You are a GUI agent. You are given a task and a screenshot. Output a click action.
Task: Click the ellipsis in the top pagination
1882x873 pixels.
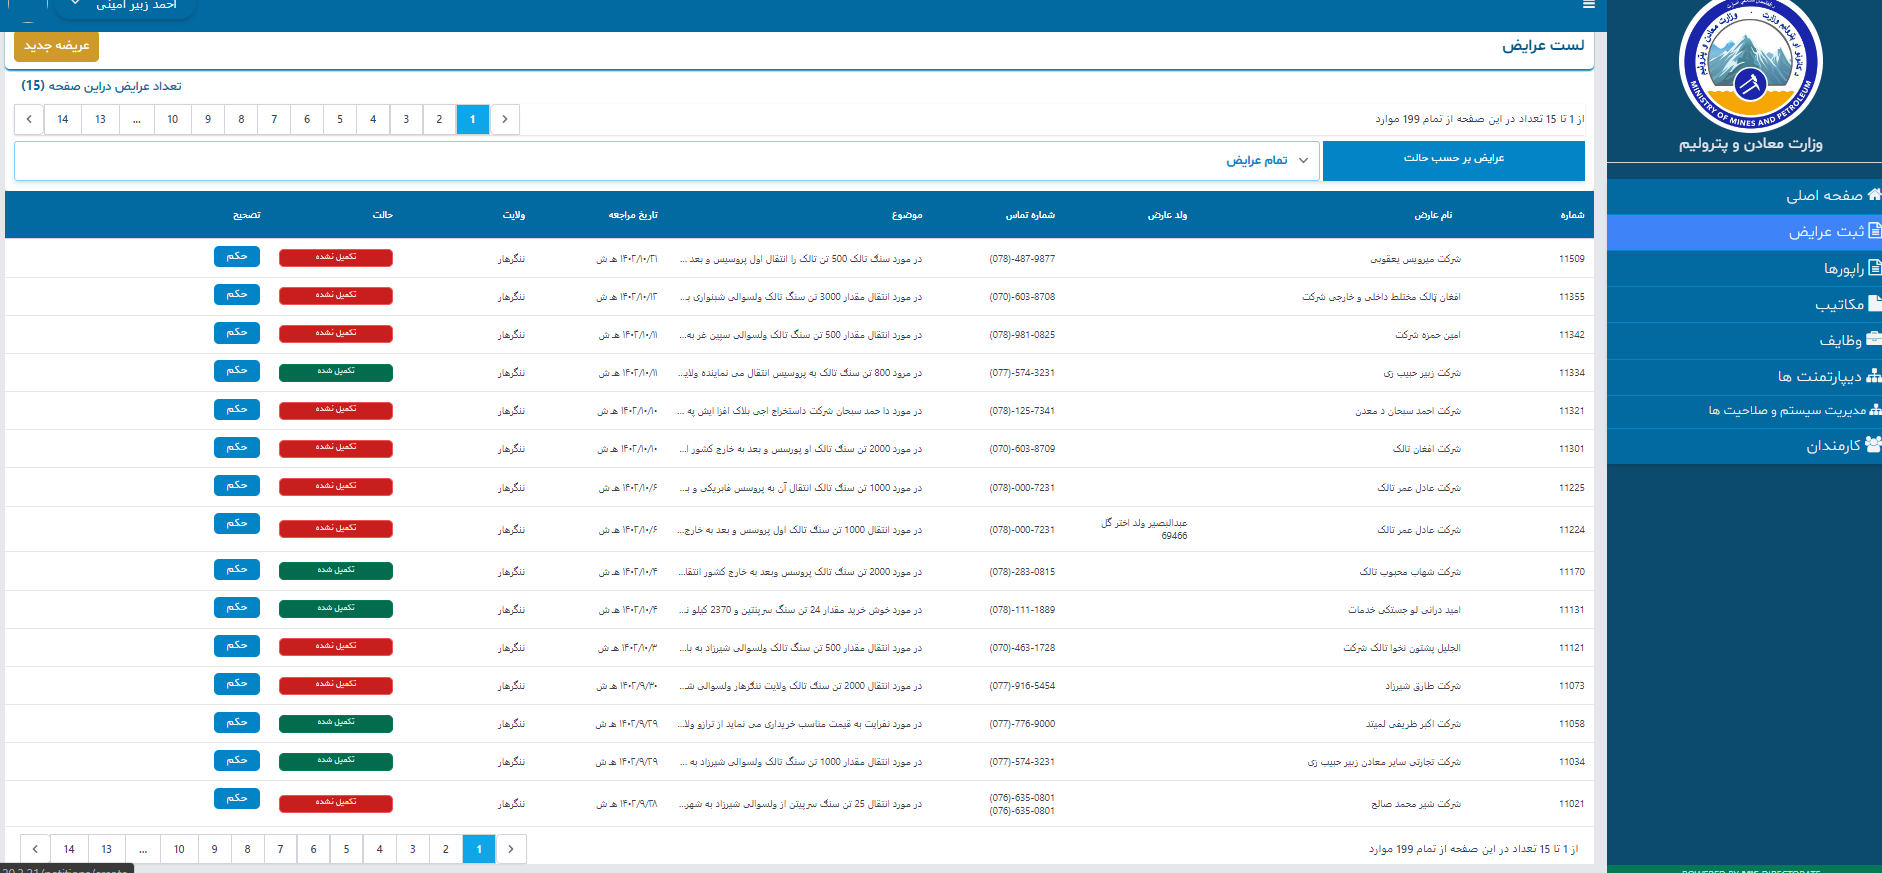(x=136, y=120)
